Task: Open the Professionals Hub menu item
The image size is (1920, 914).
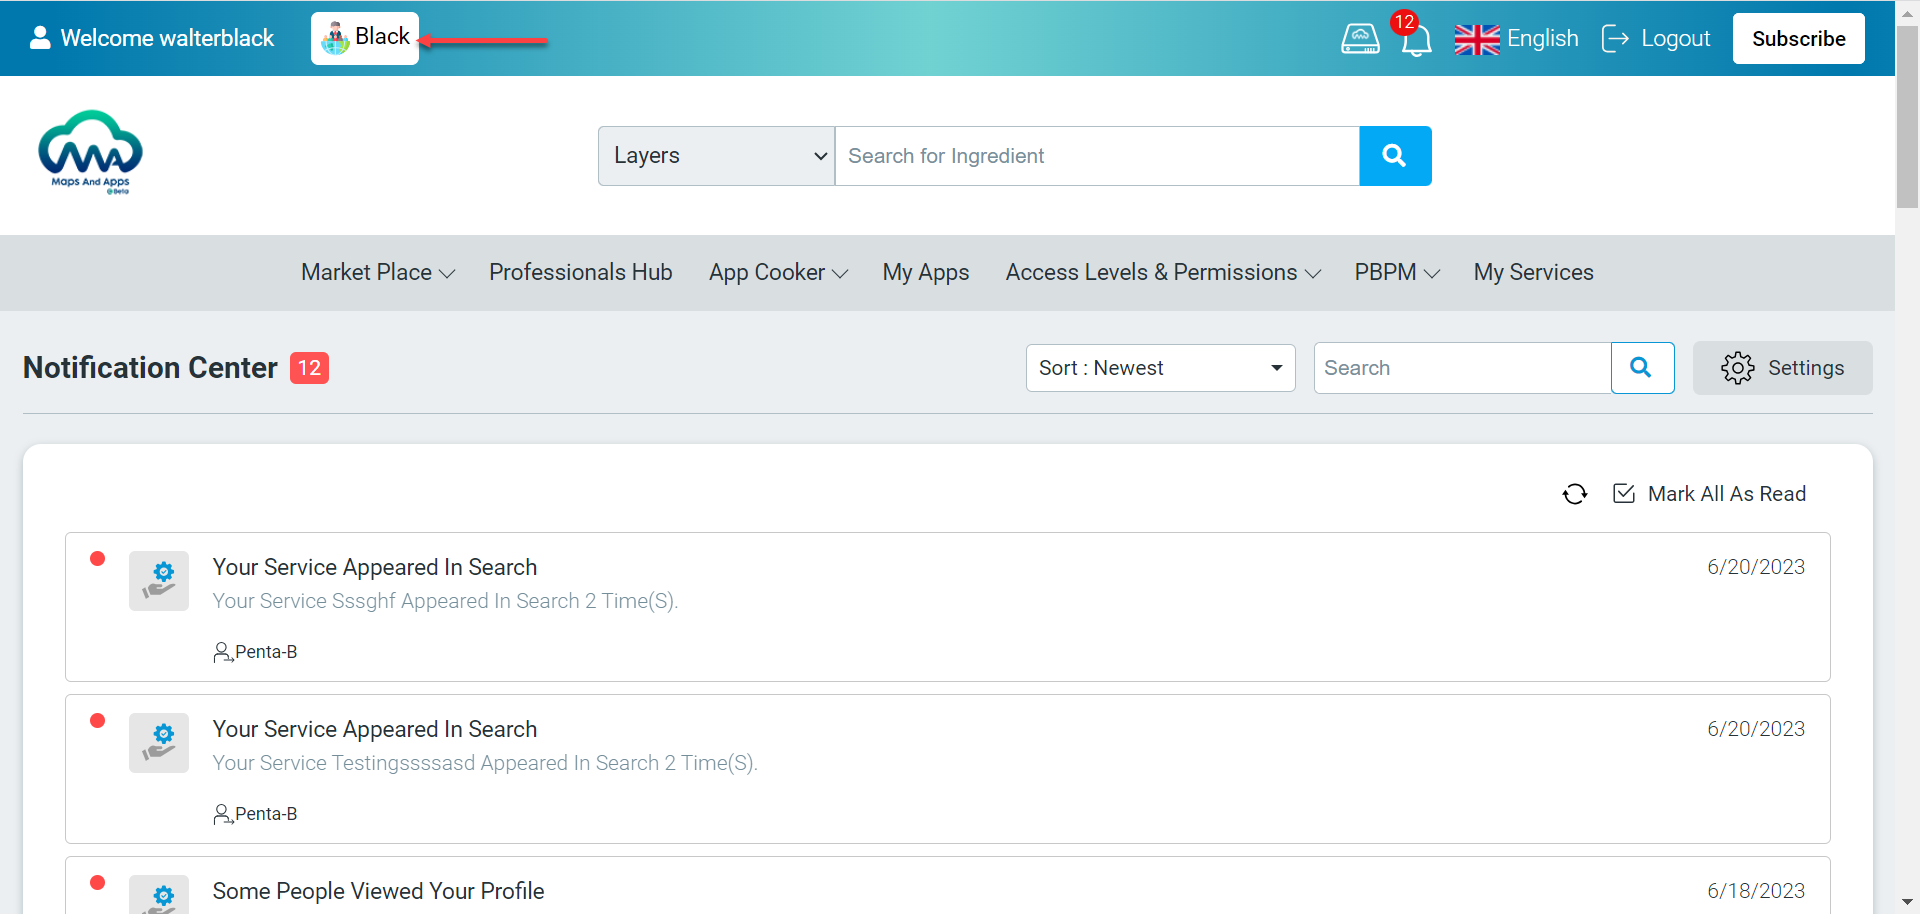Action: [581, 273]
